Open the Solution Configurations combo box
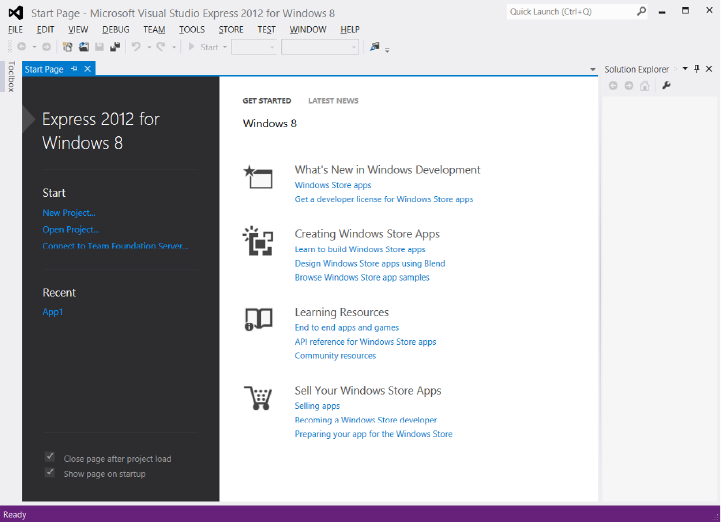 254,47
